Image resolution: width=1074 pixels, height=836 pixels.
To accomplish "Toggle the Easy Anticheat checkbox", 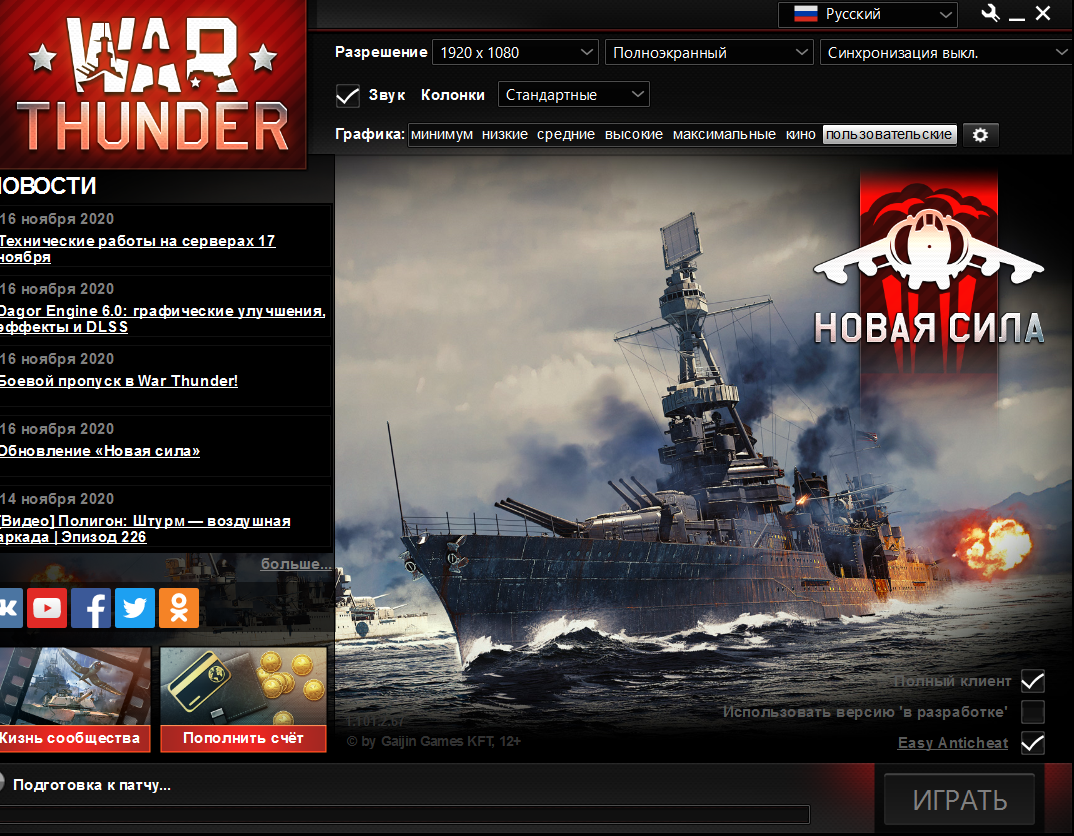I will point(1033,743).
